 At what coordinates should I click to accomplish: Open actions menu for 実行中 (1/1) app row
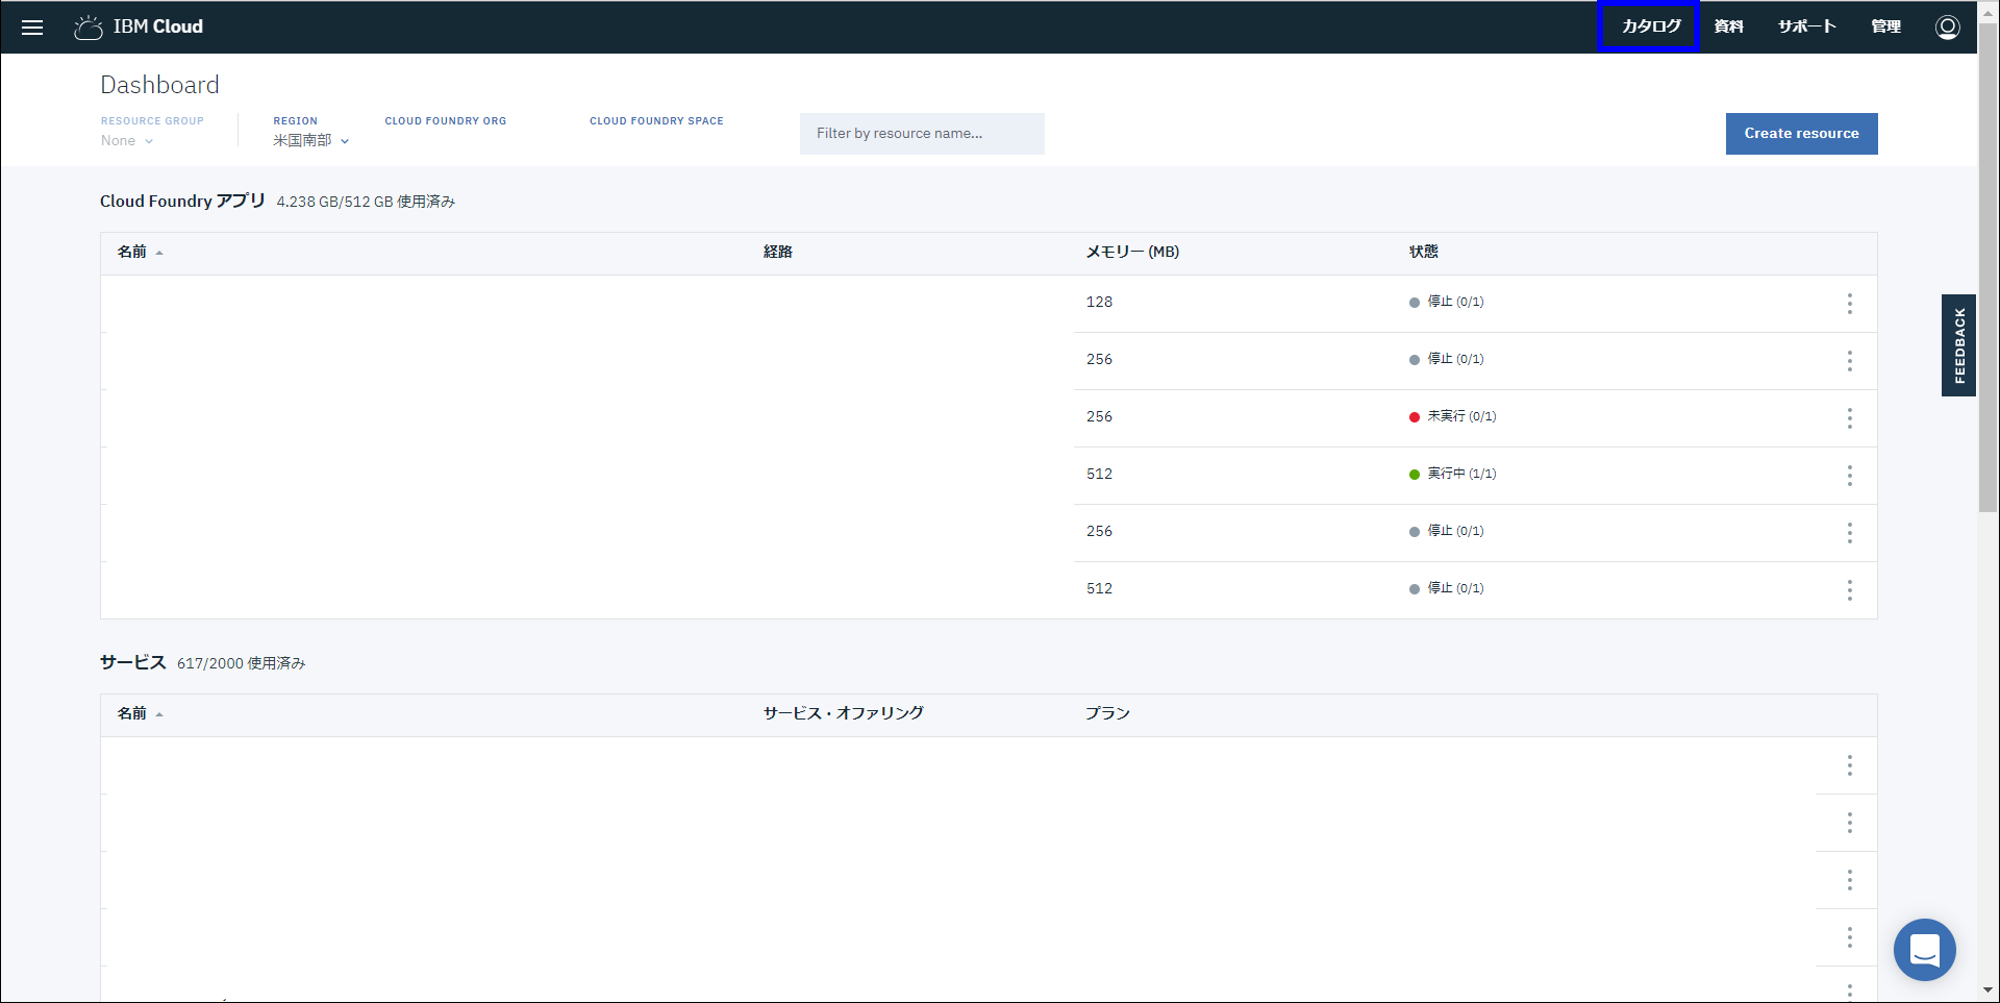coord(1849,475)
